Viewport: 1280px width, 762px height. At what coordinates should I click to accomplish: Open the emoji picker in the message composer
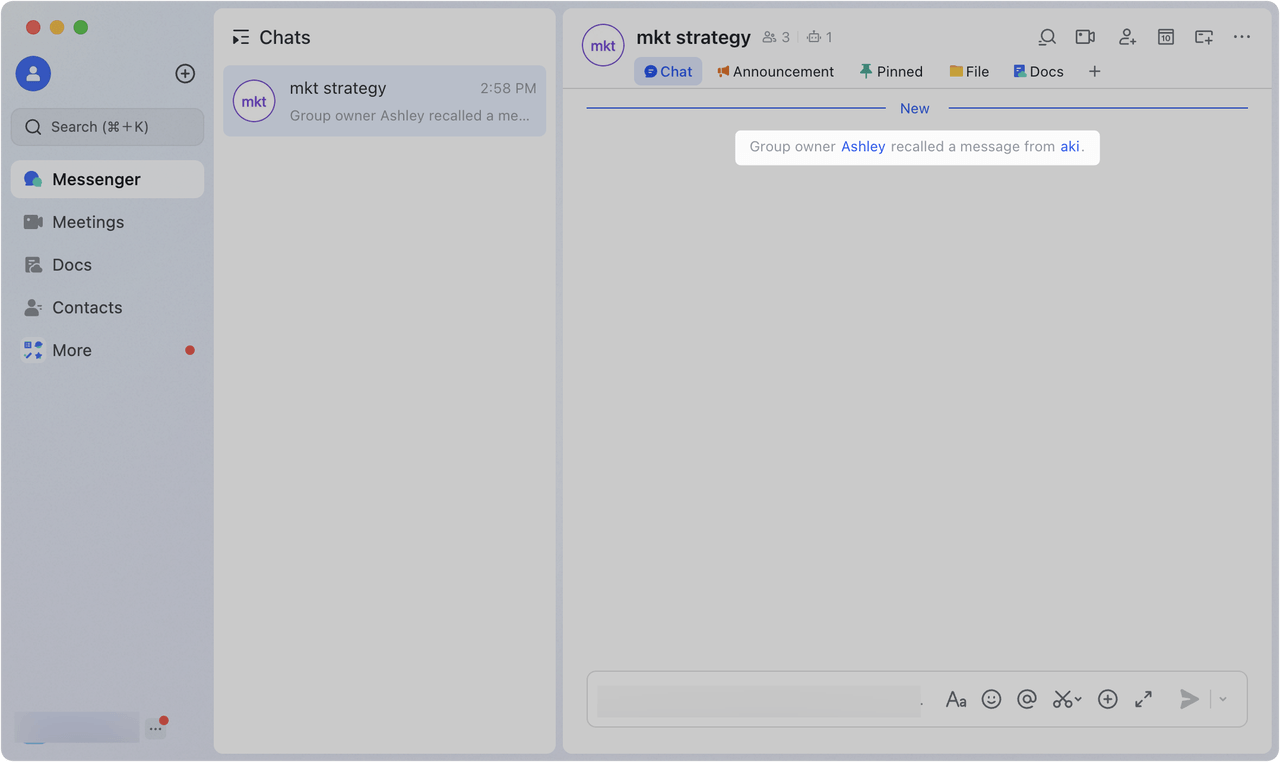coord(991,699)
